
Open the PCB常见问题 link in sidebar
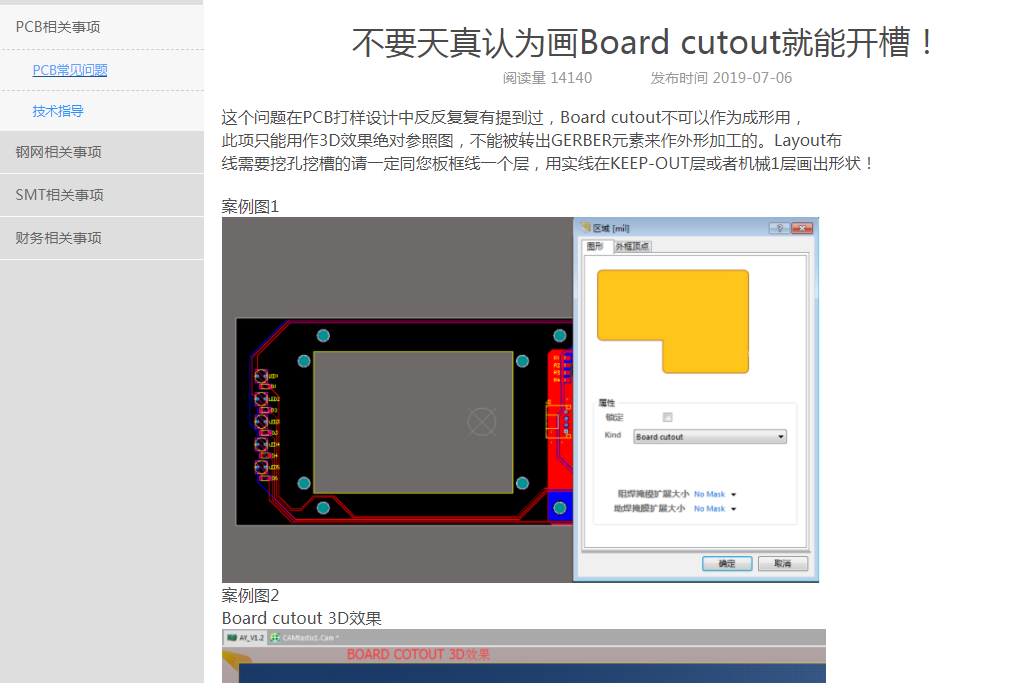pyautogui.click(x=70, y=70)
